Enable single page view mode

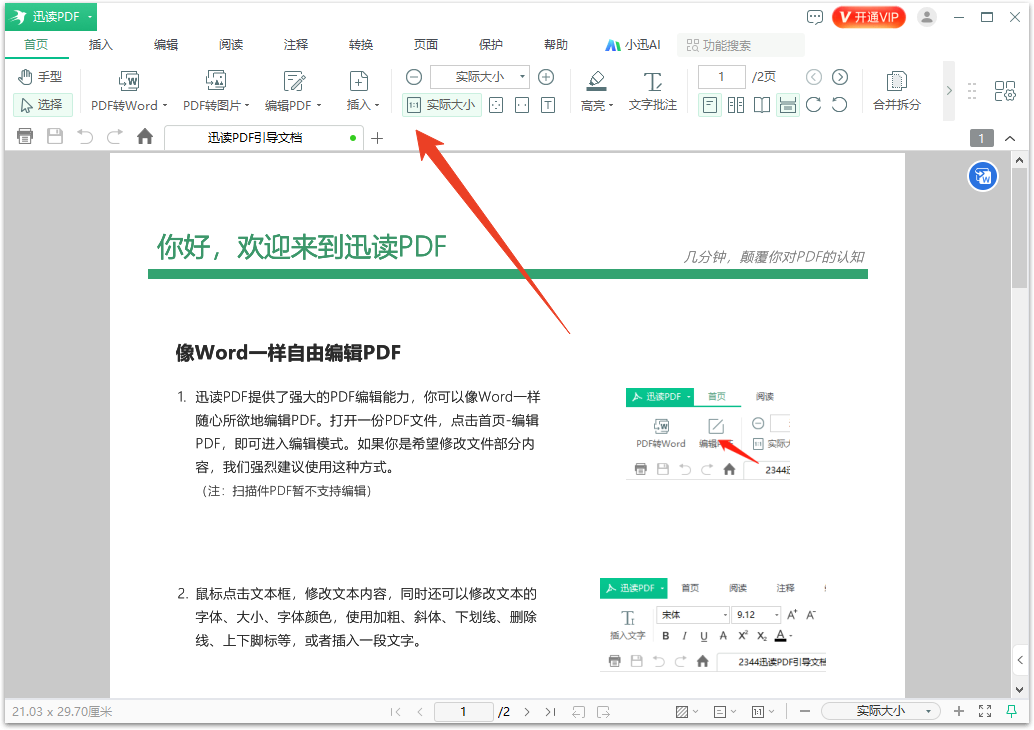tap(710, 104)
